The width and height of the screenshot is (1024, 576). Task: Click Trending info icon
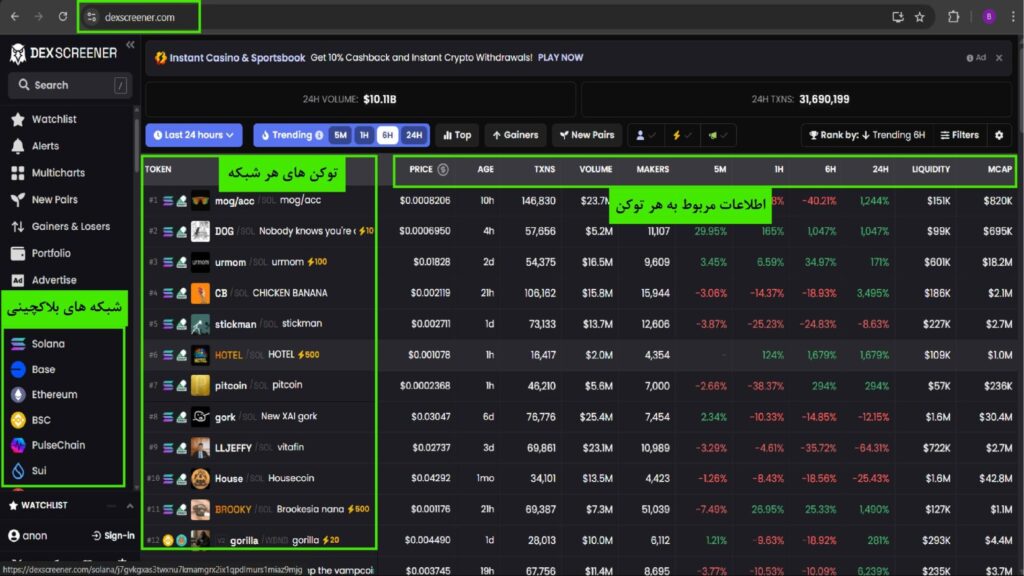click(319, 135)
